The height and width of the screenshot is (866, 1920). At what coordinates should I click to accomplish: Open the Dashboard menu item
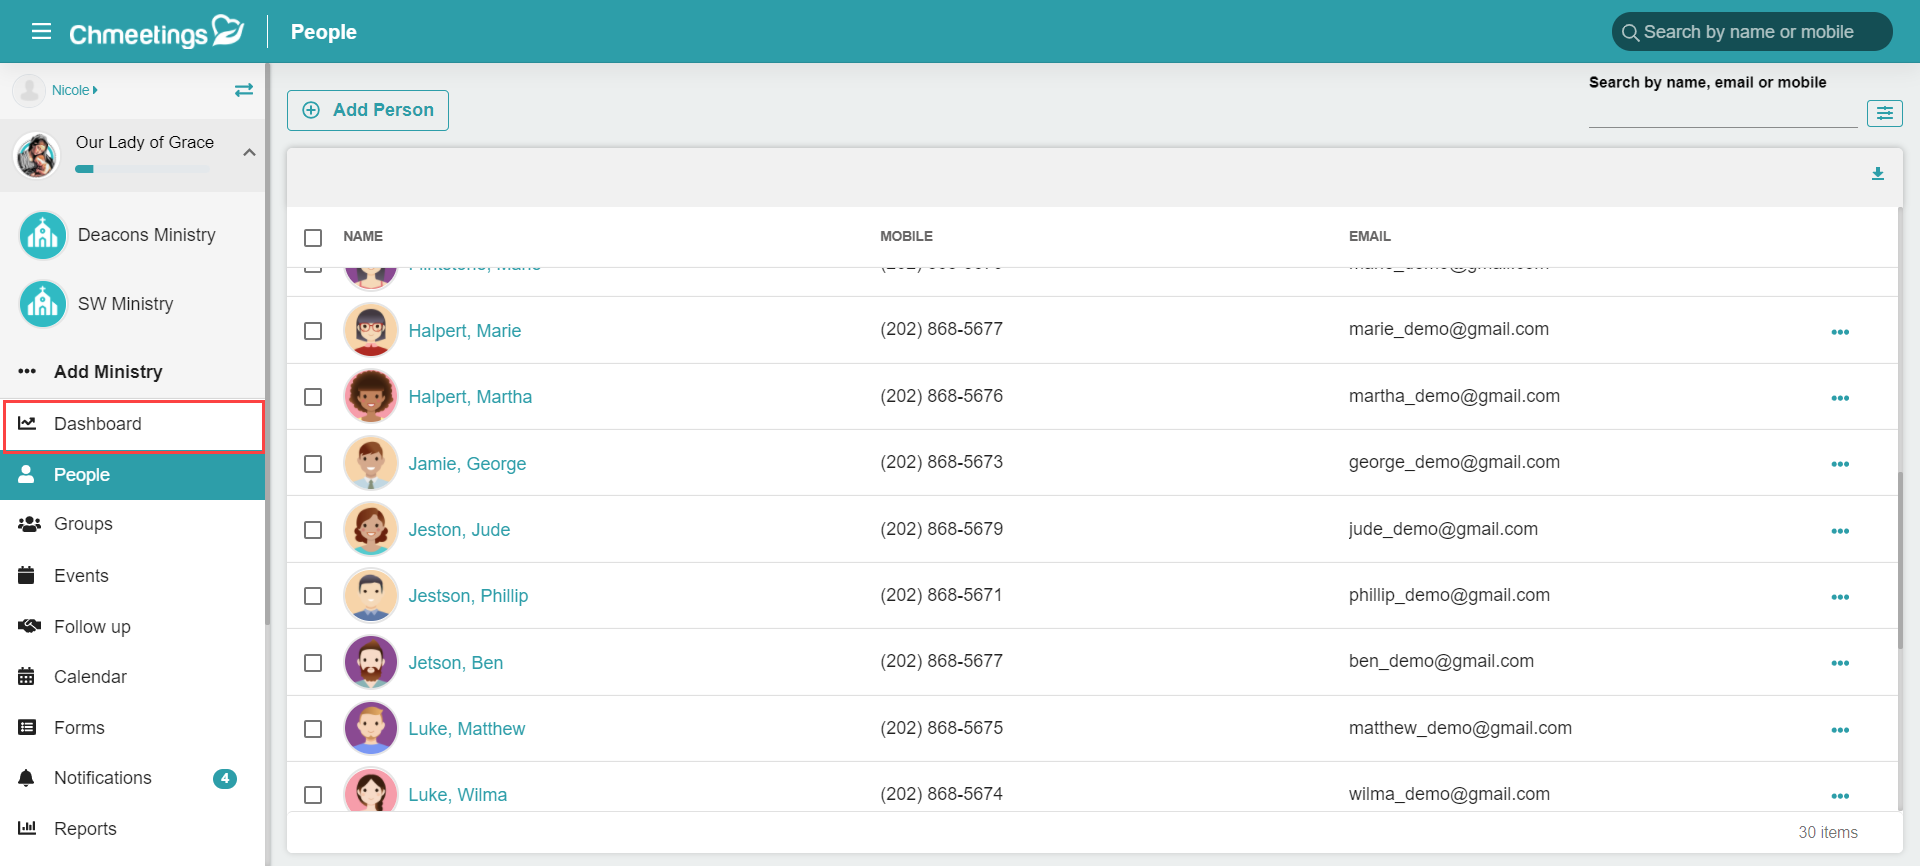coord(133,424)
